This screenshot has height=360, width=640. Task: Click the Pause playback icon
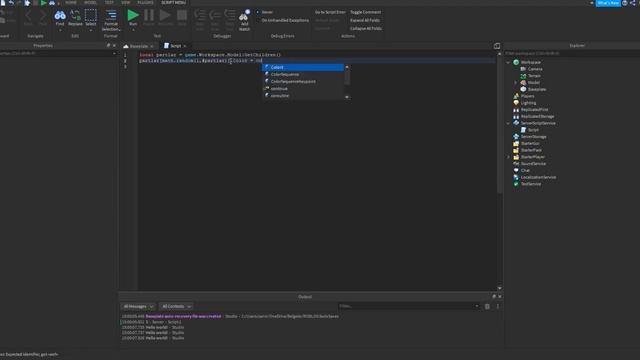click(149, 16)
